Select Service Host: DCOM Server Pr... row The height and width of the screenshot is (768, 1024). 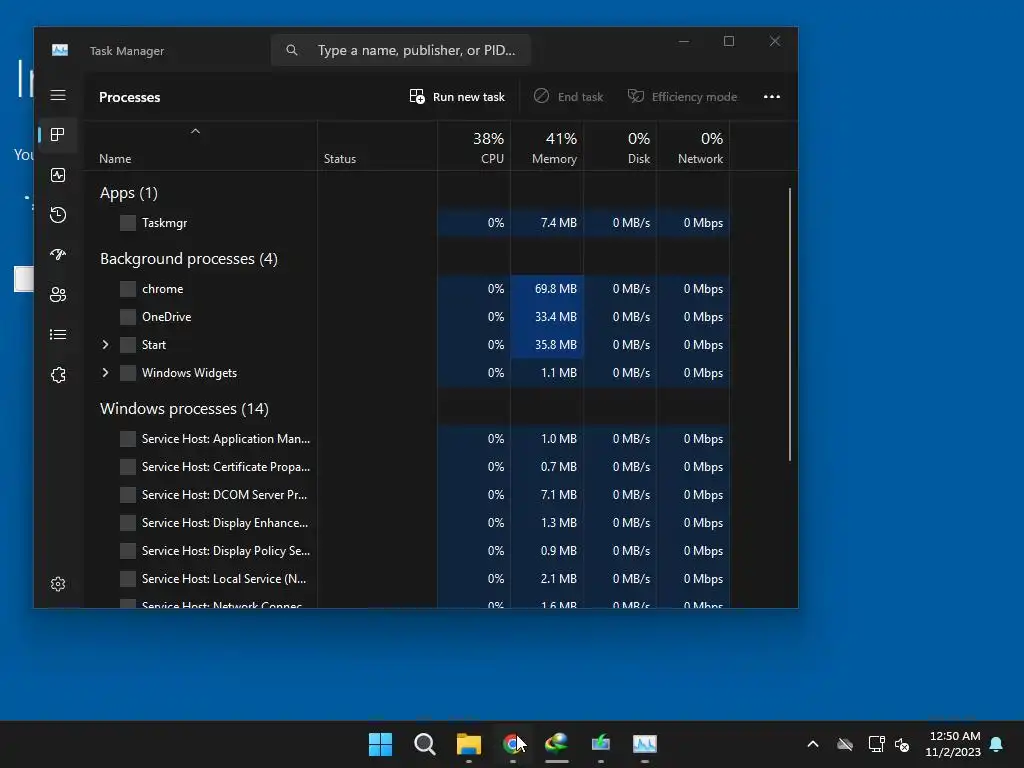[x=414, y=495]
